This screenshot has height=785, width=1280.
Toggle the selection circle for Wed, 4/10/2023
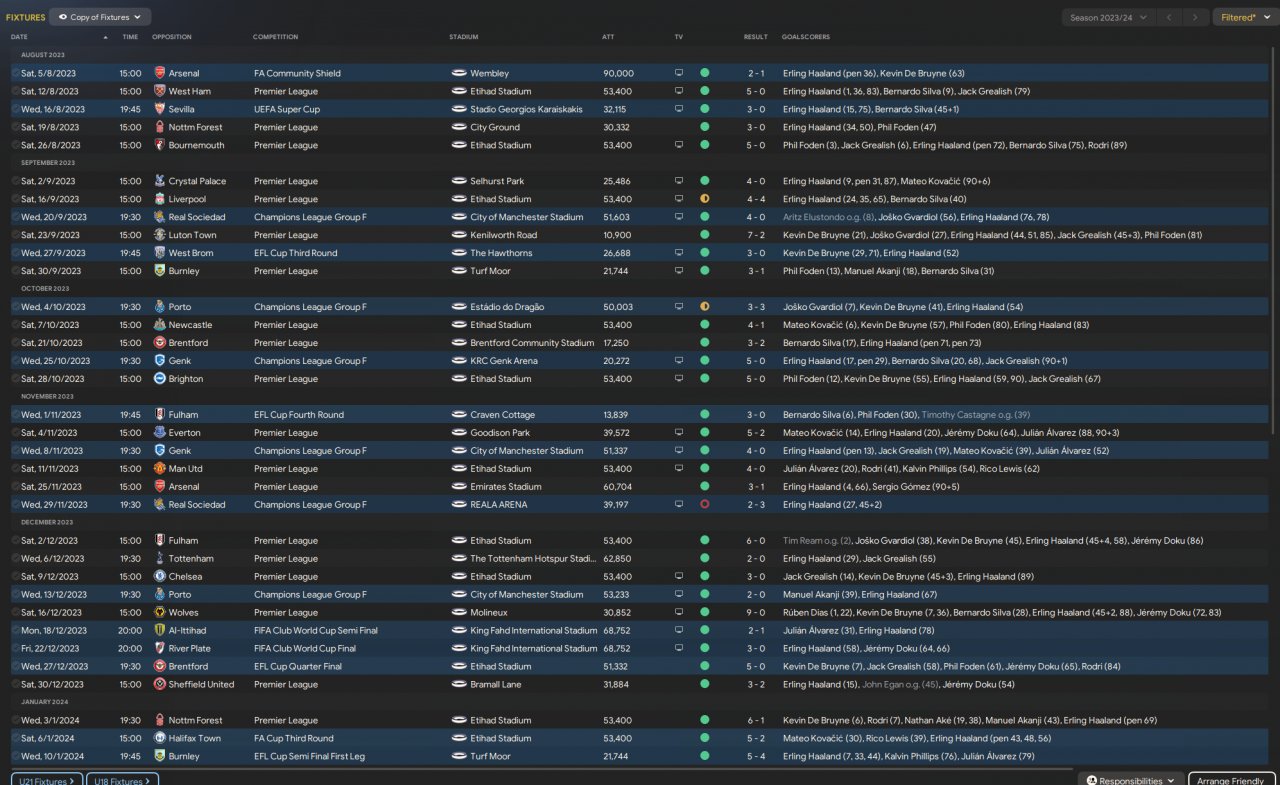pyautogui.click(x=15, y=307)
